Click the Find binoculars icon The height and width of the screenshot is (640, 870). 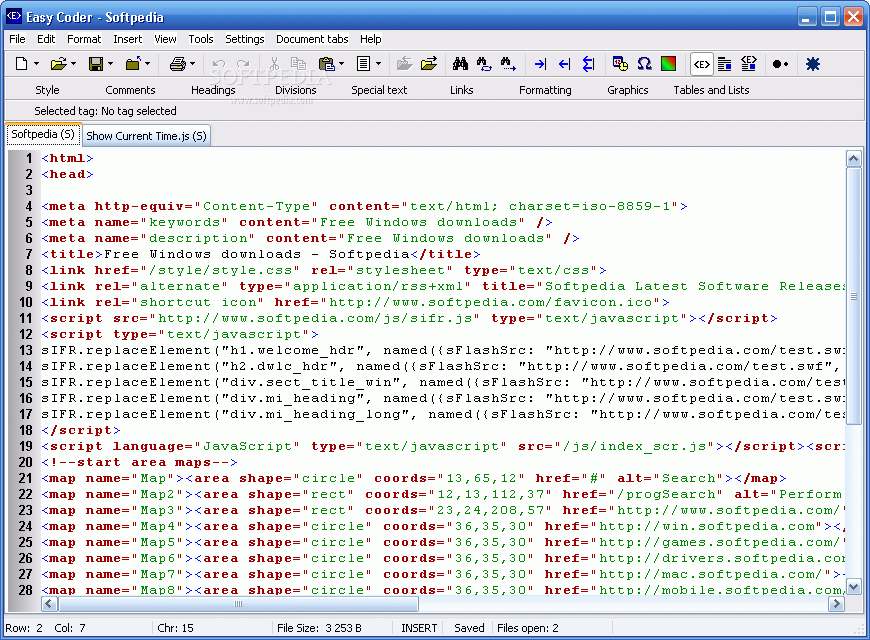coord(460,64)
